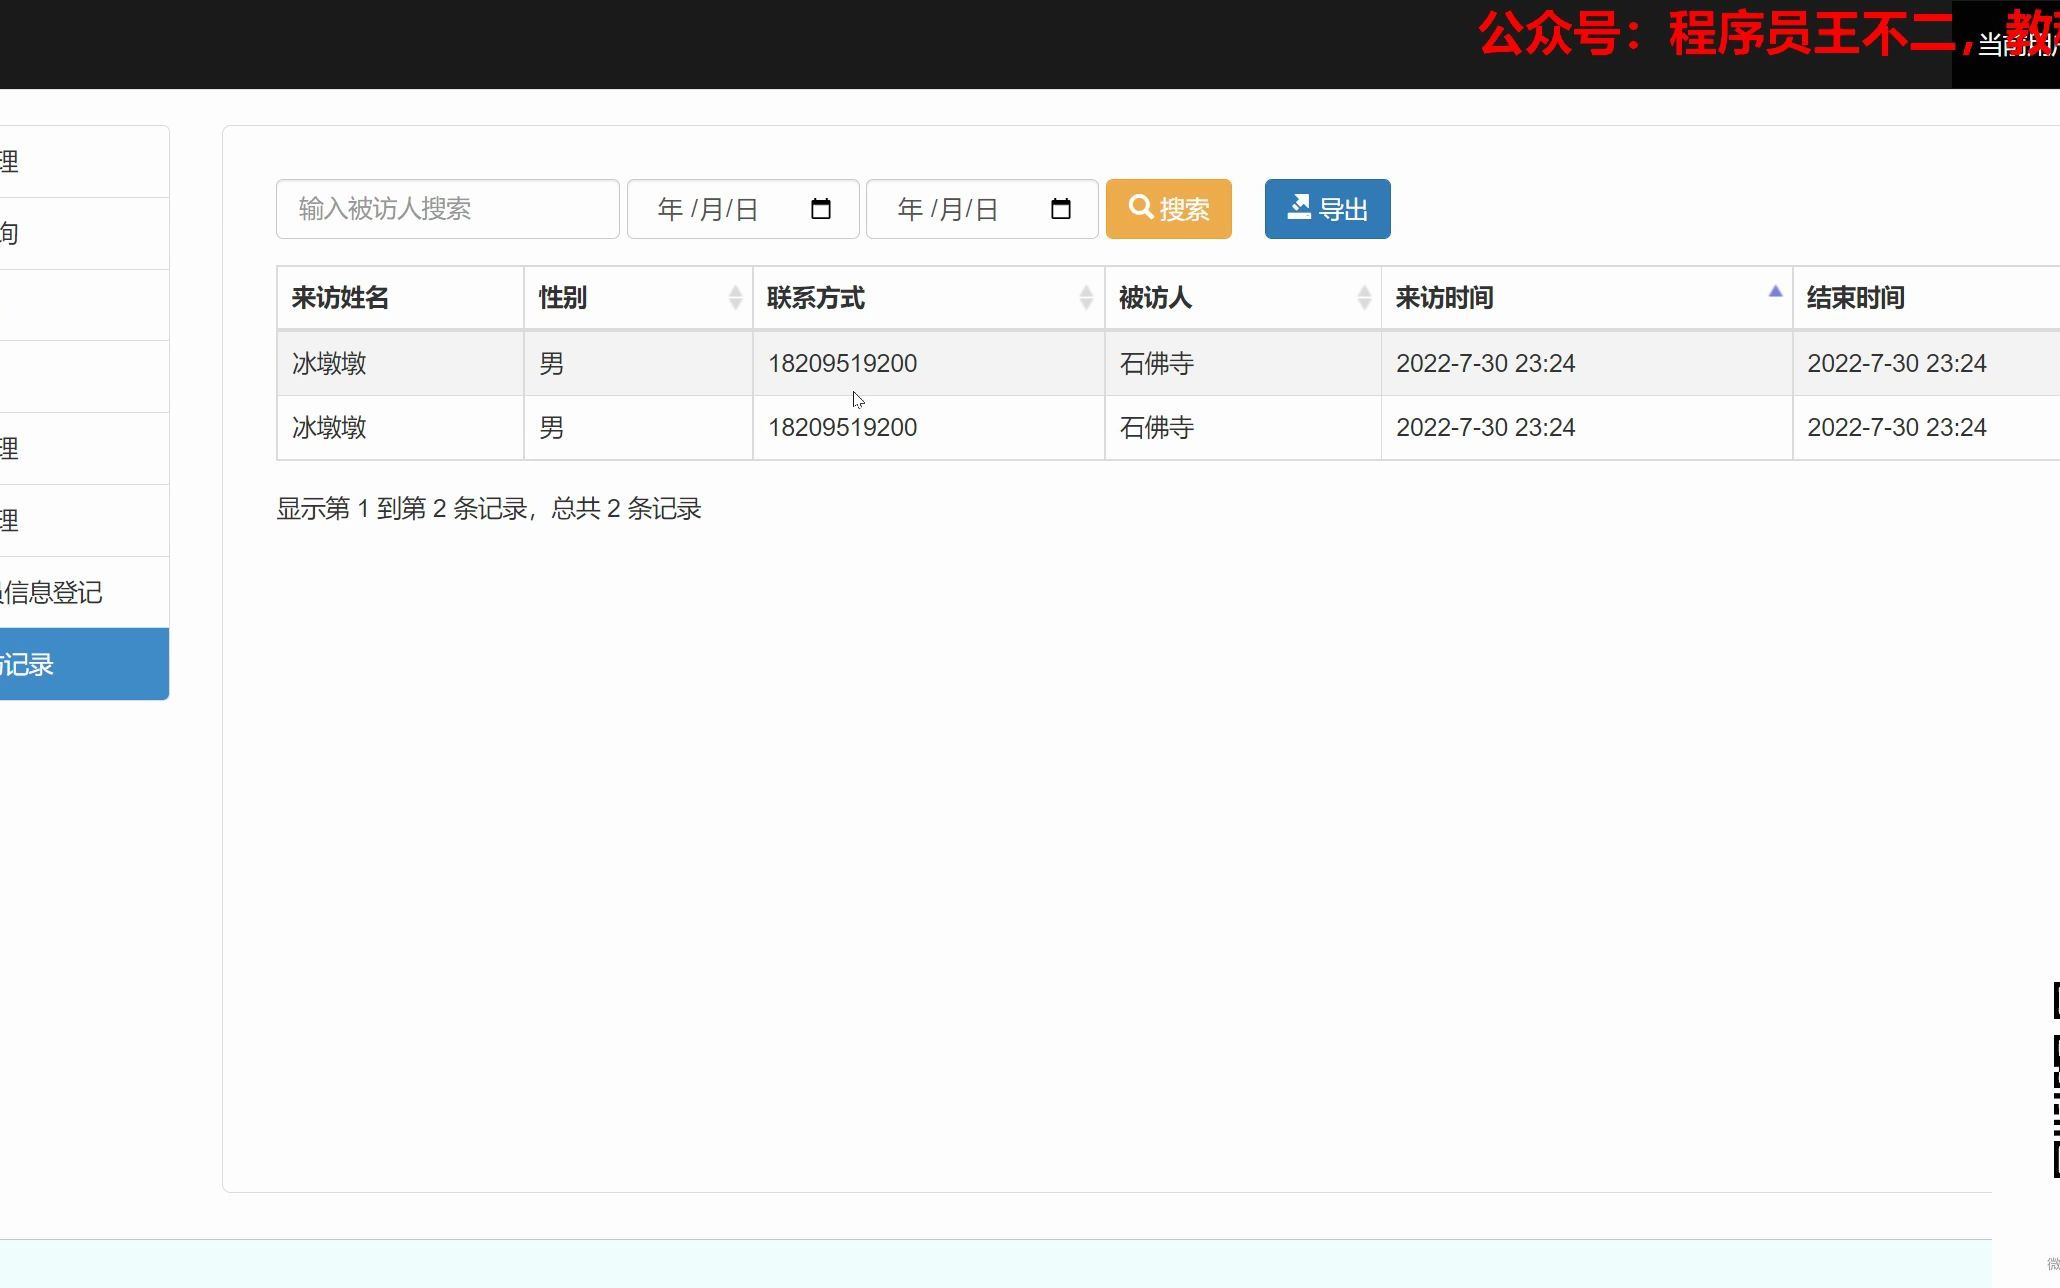Screen dimensions: 2060x1288
Task: Click first row visited person 石佛寺
Action: tap(1157, 363)
